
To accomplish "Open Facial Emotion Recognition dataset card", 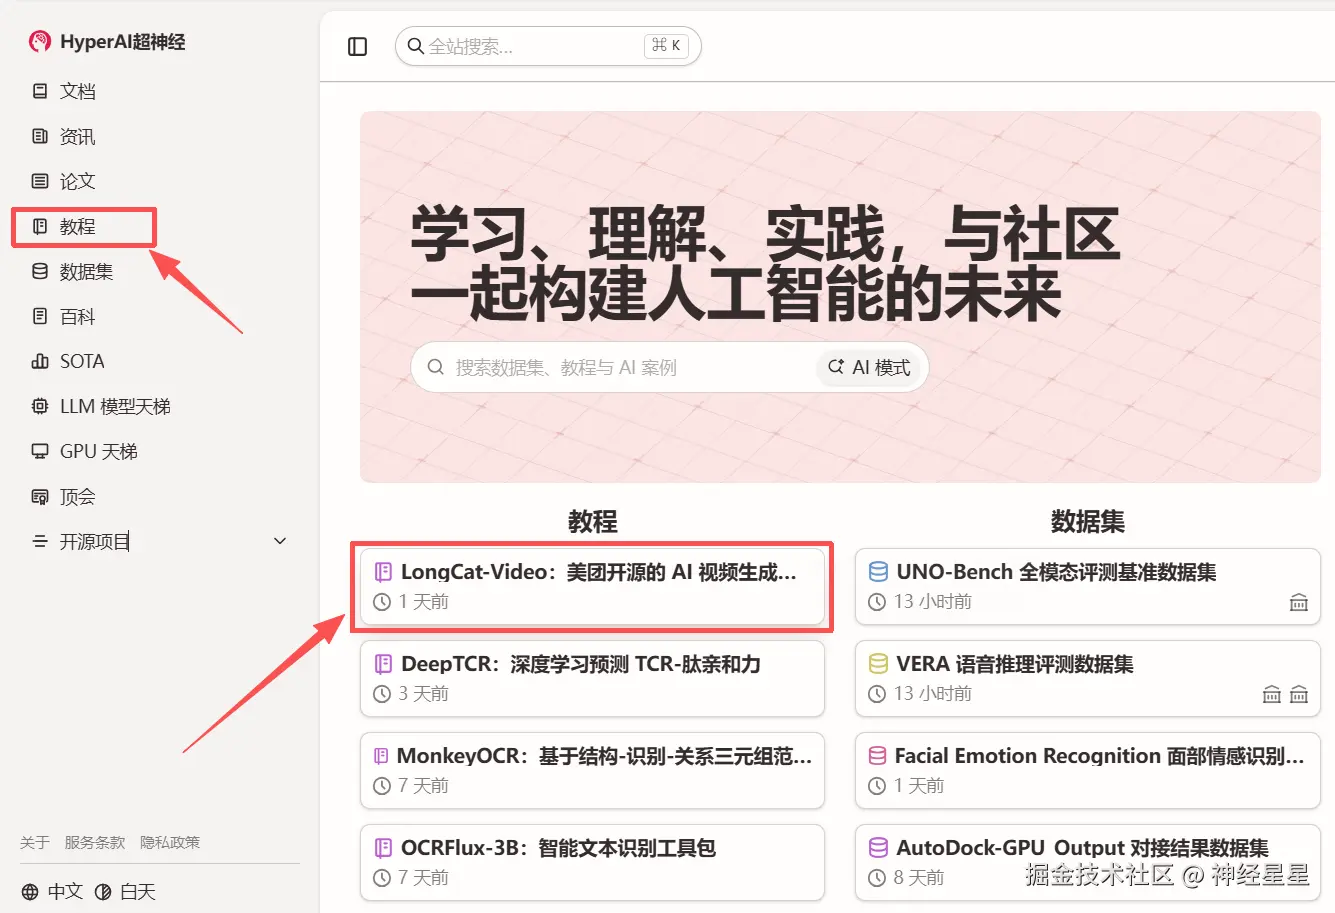I will coord(1088,770).
